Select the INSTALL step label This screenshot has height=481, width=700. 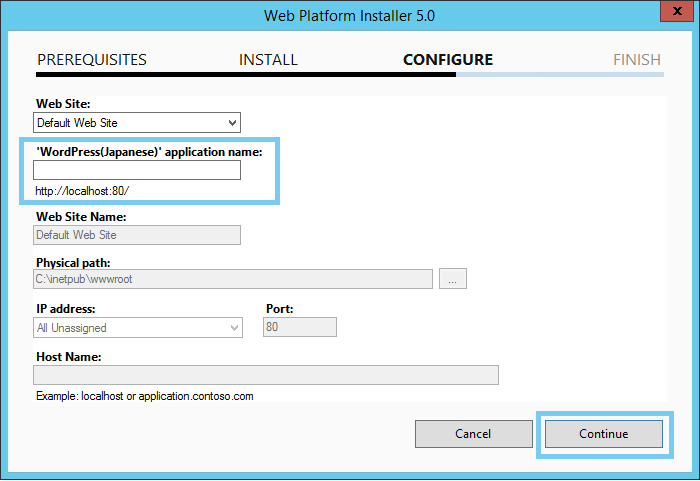coord(268,60)
